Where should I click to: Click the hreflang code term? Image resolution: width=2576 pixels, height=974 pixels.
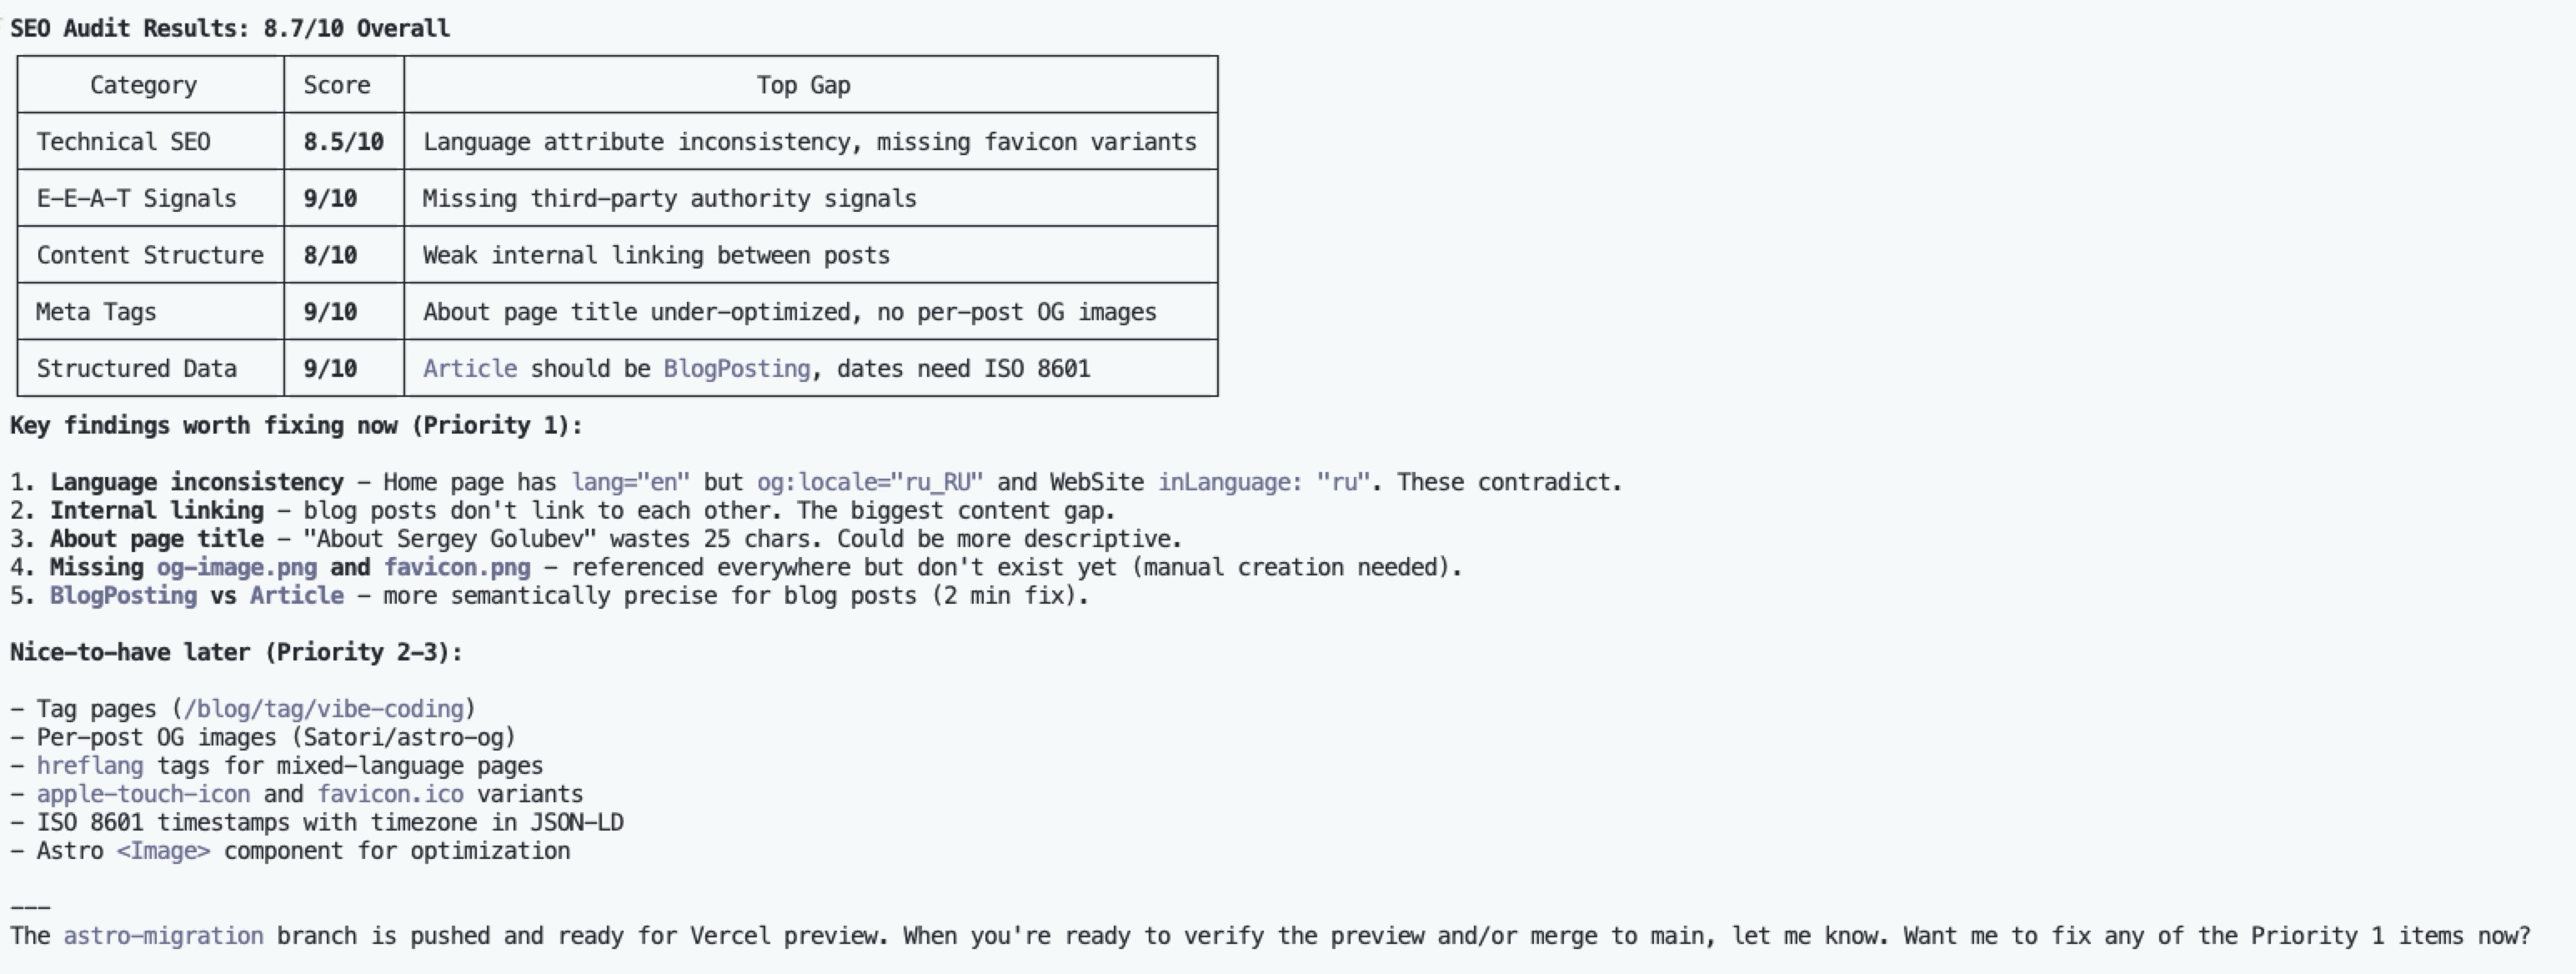point(90,766)
